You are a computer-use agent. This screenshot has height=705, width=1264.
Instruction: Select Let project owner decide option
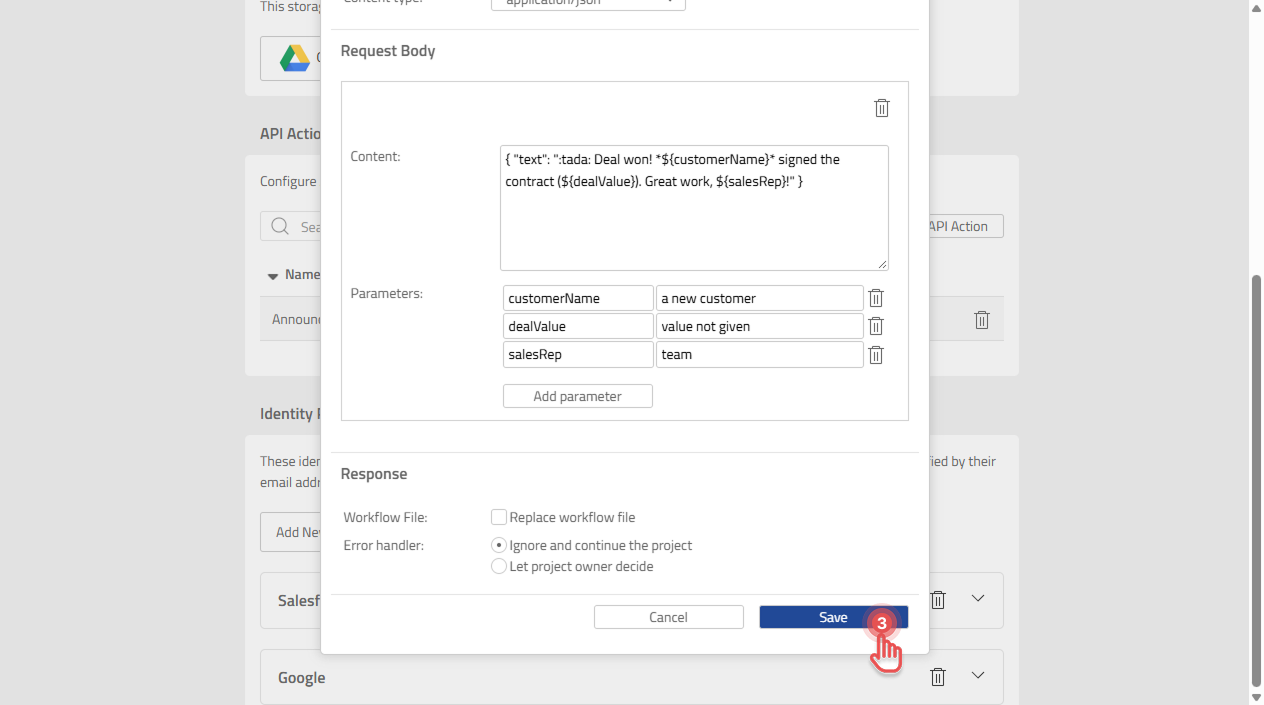498,566
